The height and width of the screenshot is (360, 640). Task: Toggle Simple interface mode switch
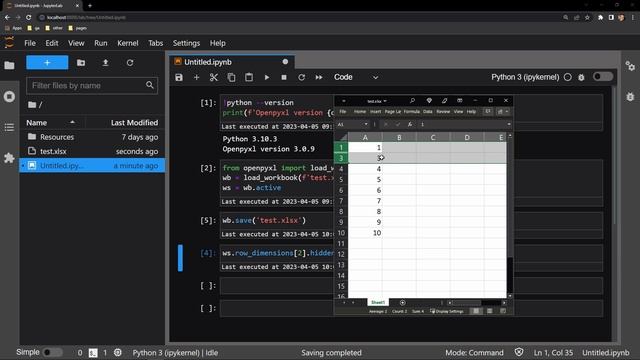point(53,352)
